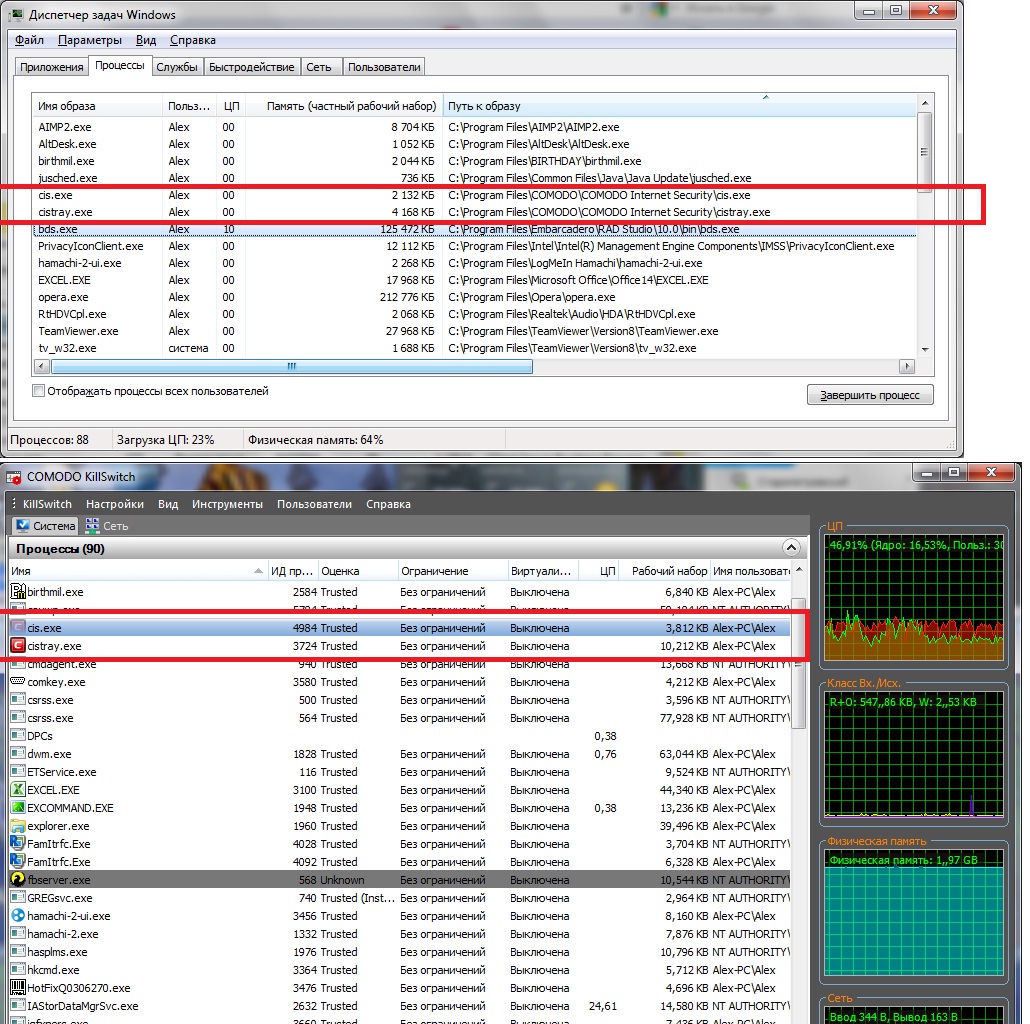Sort KillSwitch list by Рабочий набор column
The height and width of the screenshot is (1024, 1030).
click(665, 571)
